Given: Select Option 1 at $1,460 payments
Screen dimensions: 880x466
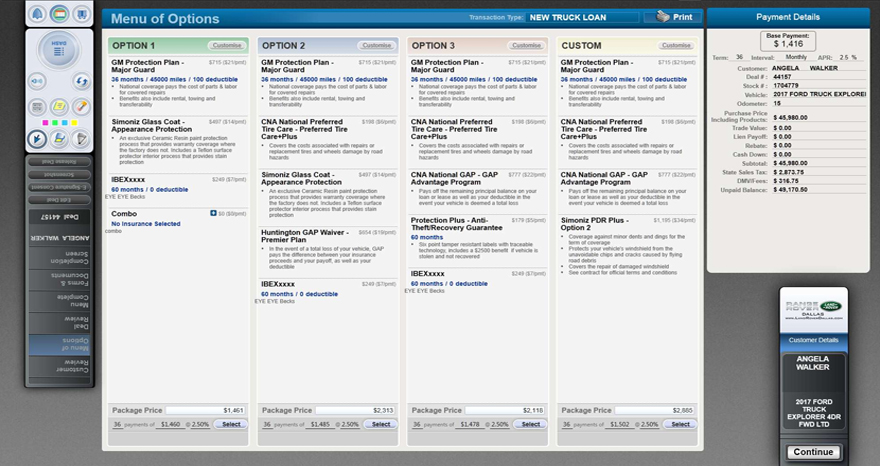Looking at the screenshot, I should [x=231, y=424].
